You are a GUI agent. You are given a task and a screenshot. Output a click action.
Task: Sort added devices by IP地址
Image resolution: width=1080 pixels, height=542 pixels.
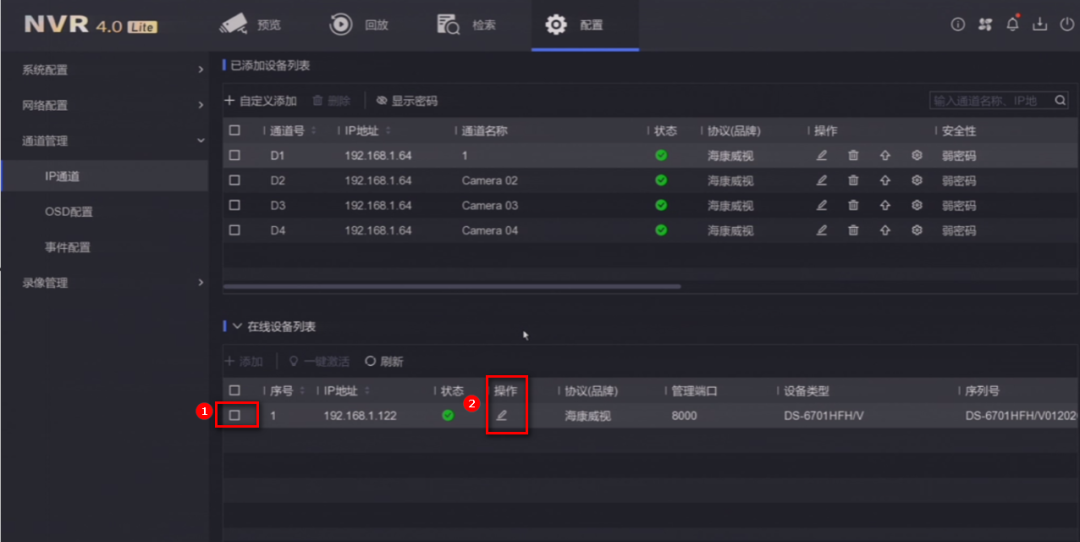point(388,131)
